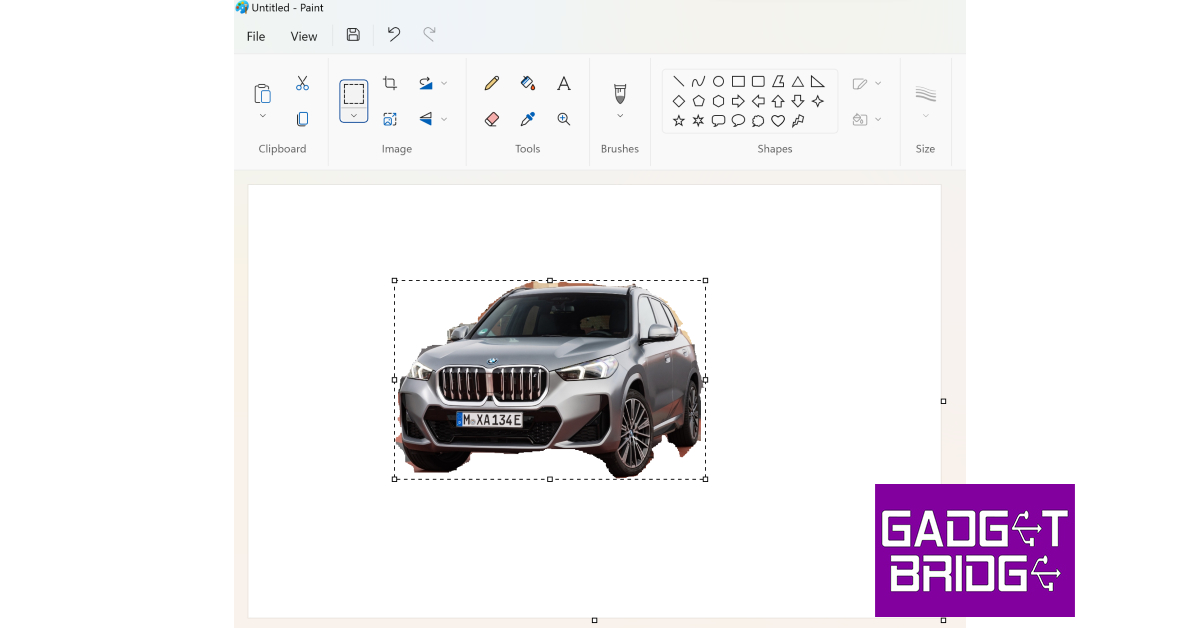The height and width of the screenshot is (628, 1200).
Task: Select the Magnifier tool
Action: pos(563,118)
